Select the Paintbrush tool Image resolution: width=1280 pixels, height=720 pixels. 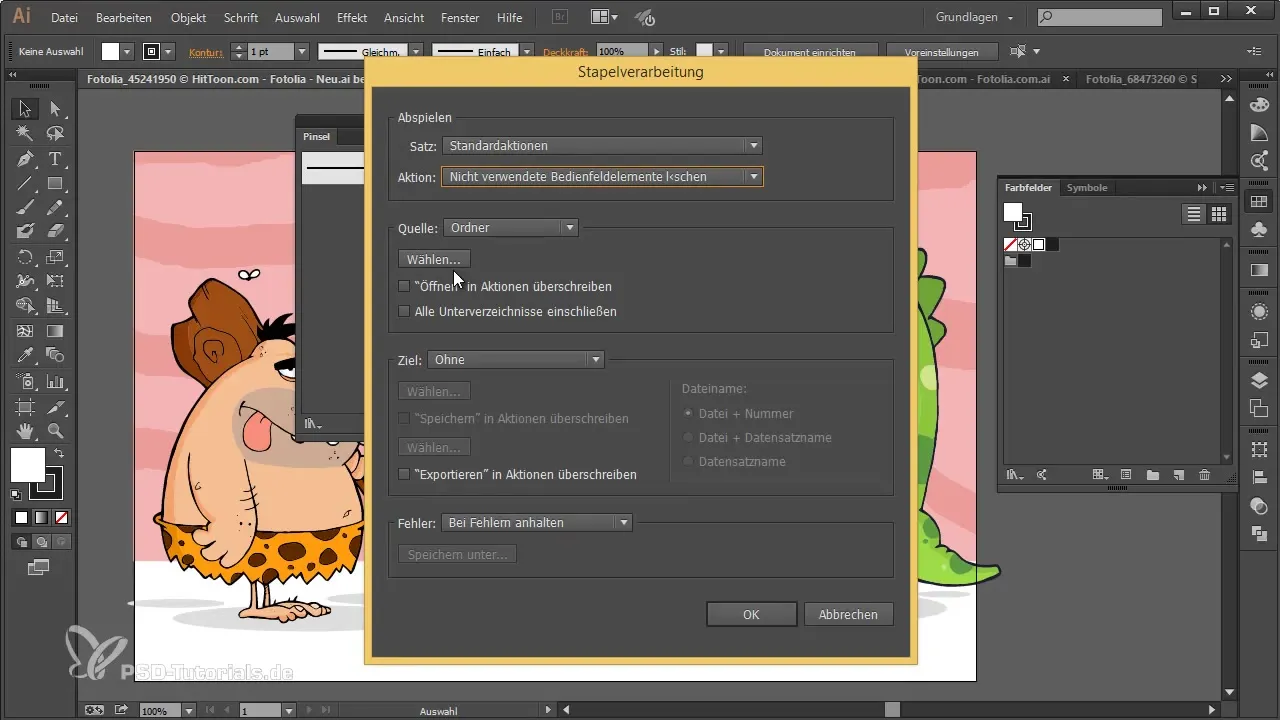(26, 207)
